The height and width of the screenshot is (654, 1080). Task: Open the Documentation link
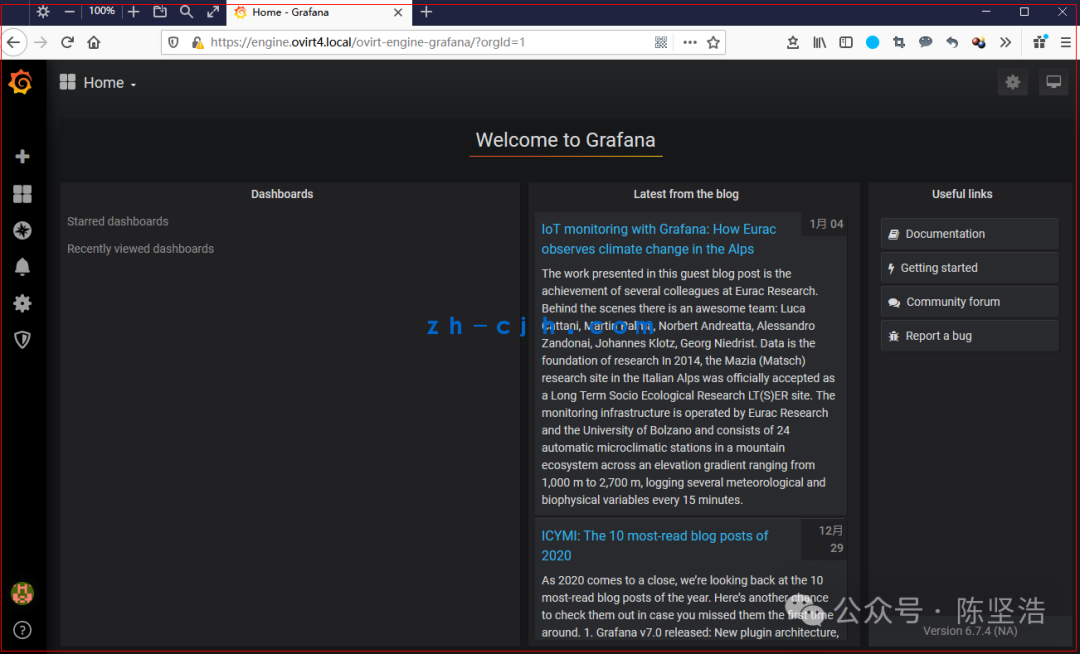tap(969, 234)
